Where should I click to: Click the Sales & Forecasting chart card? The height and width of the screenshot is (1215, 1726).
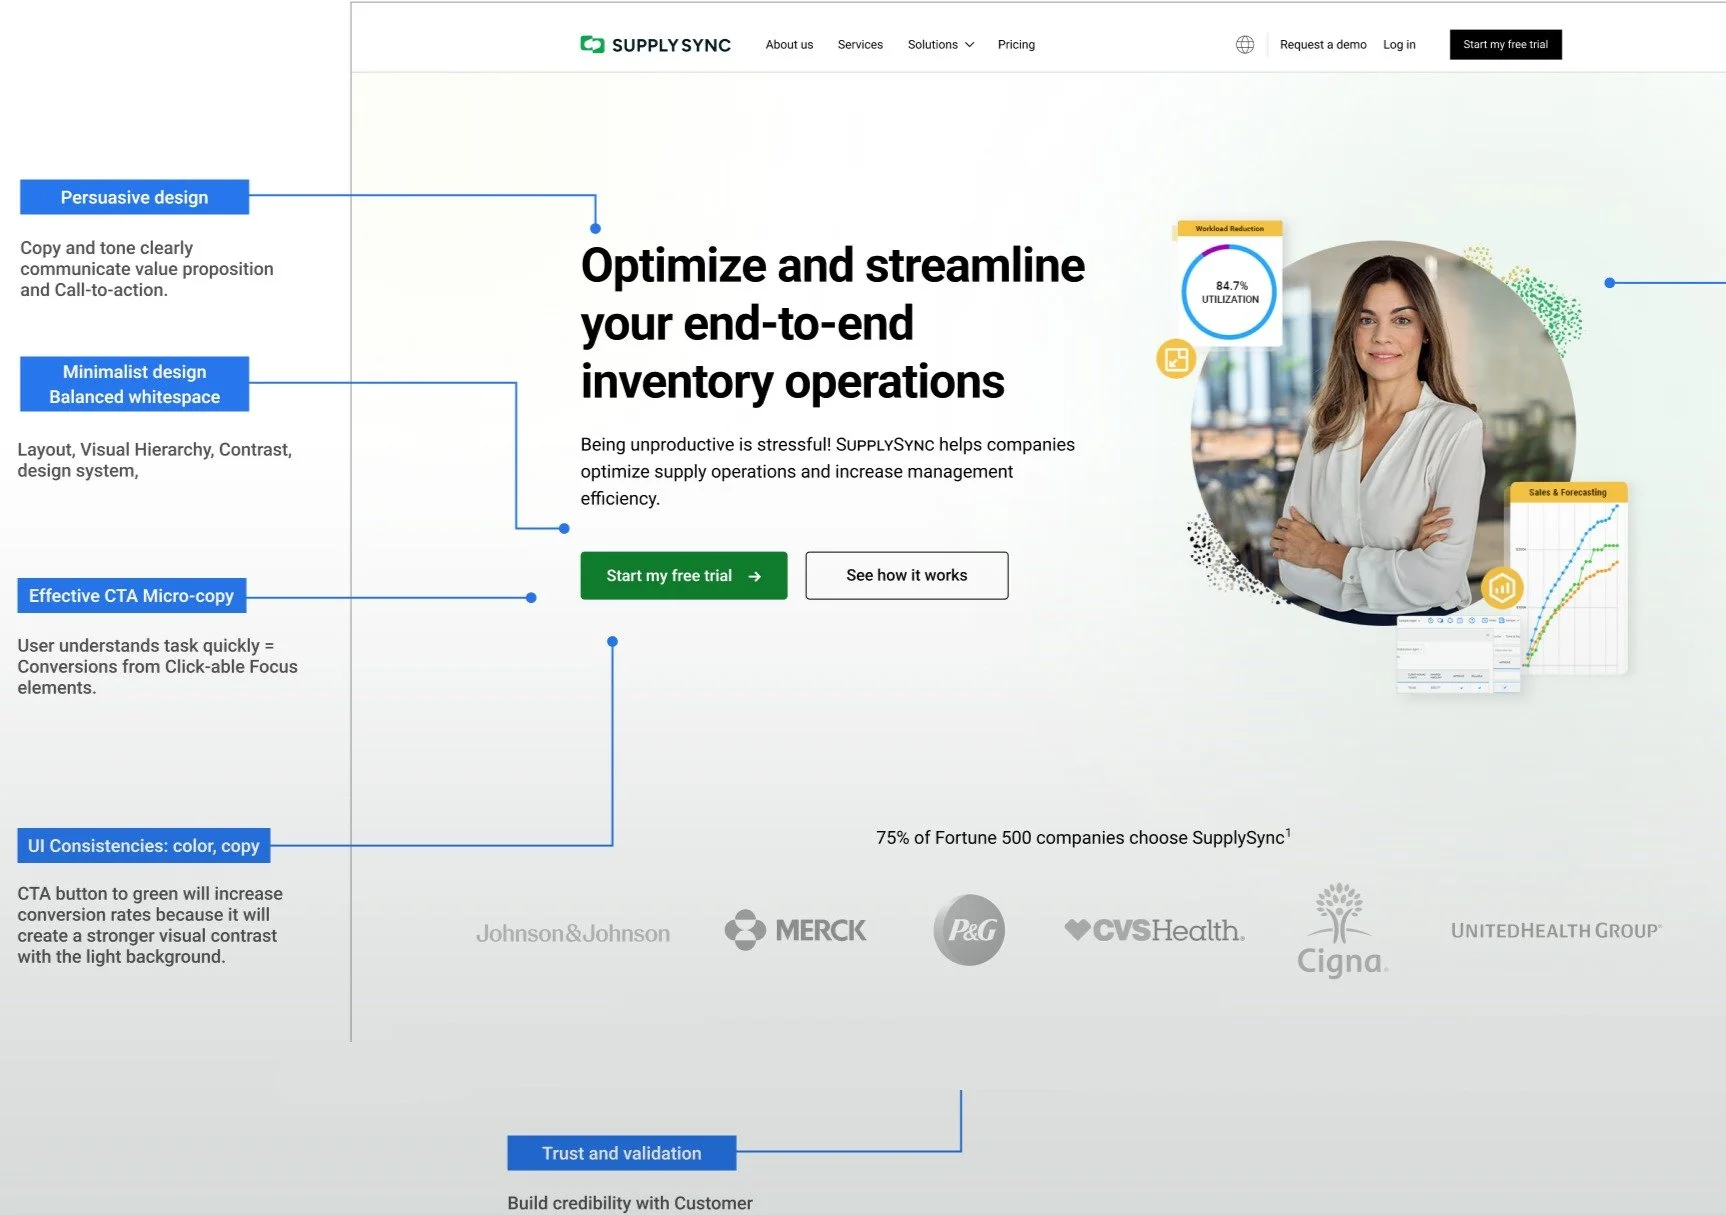click(1568, 578)
